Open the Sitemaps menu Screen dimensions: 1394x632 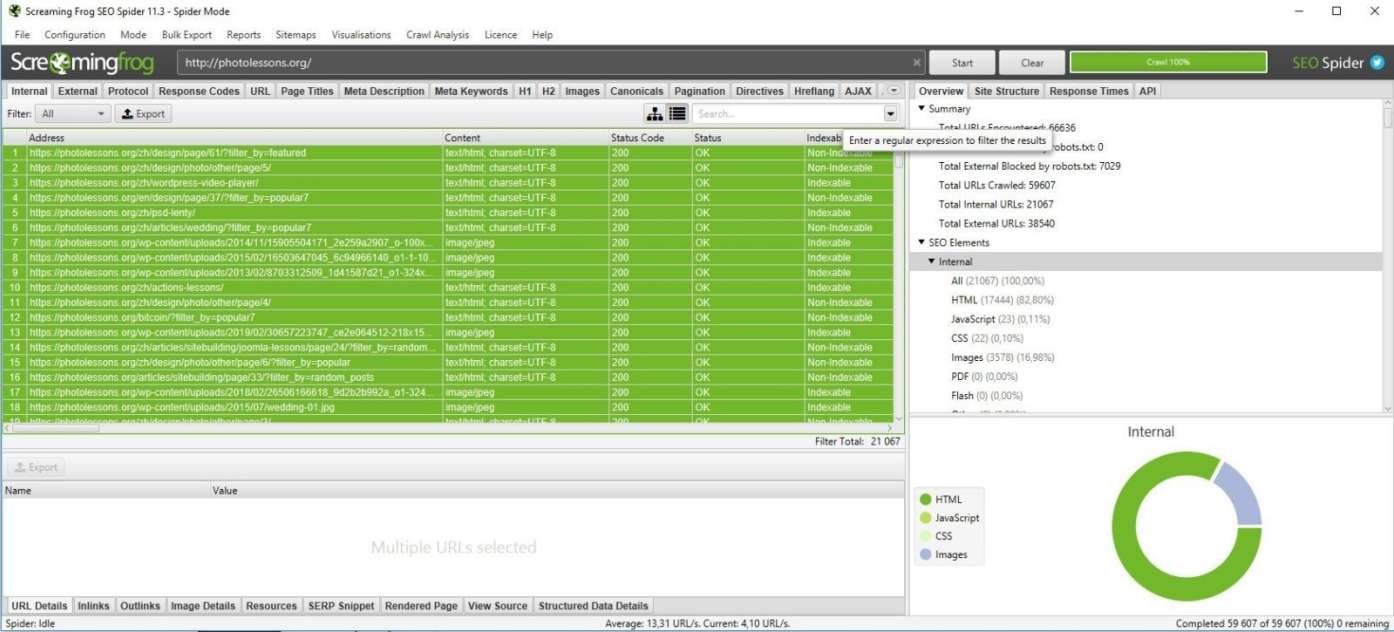296,34
